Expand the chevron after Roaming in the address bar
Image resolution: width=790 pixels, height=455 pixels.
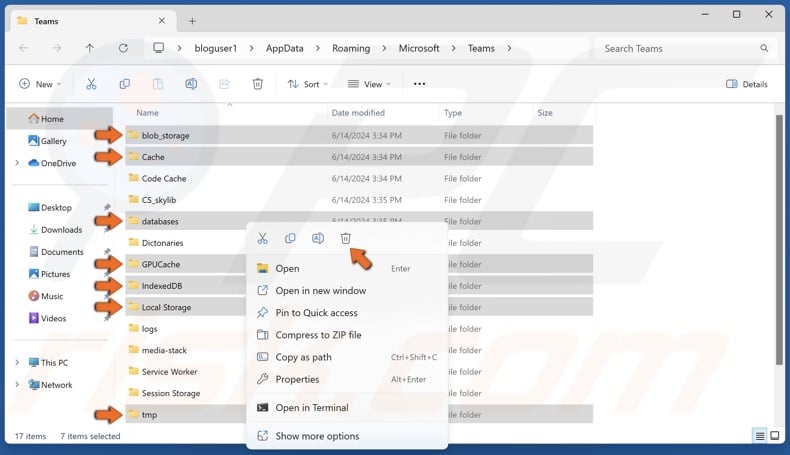click(x=384, y=48)
